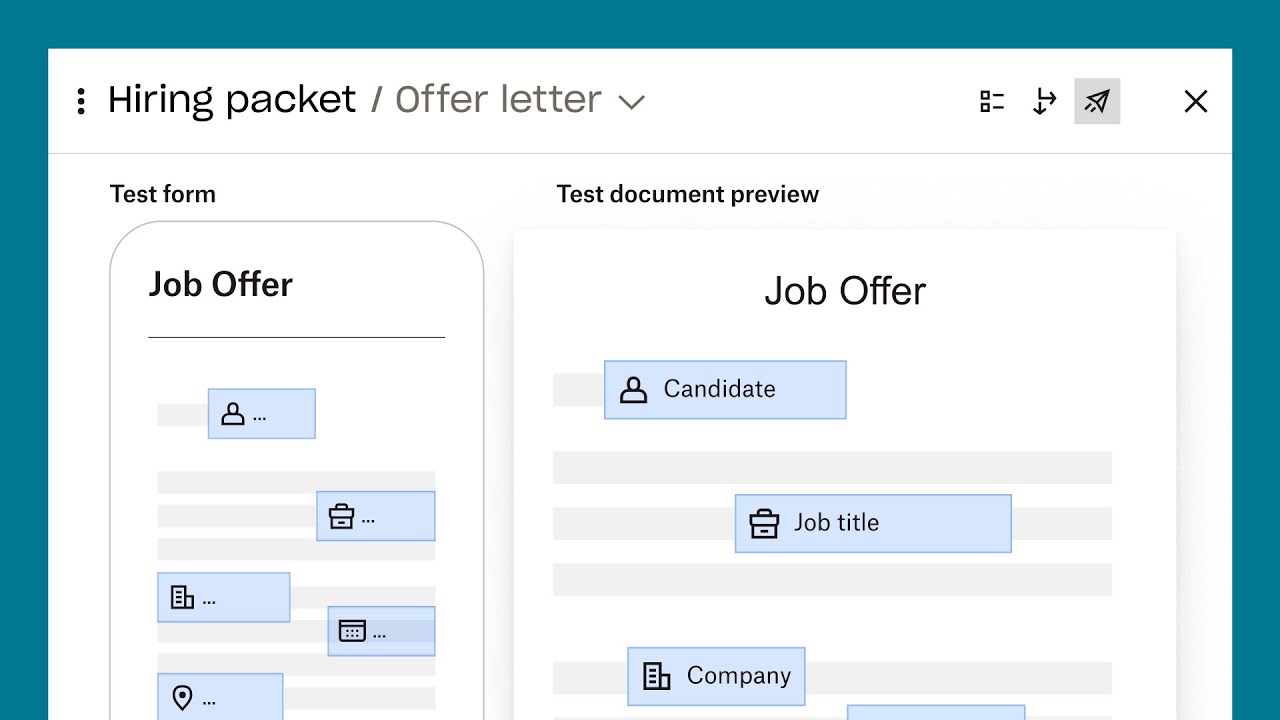
Task: Select the Candidate field in preview
Action: (725, 390)
